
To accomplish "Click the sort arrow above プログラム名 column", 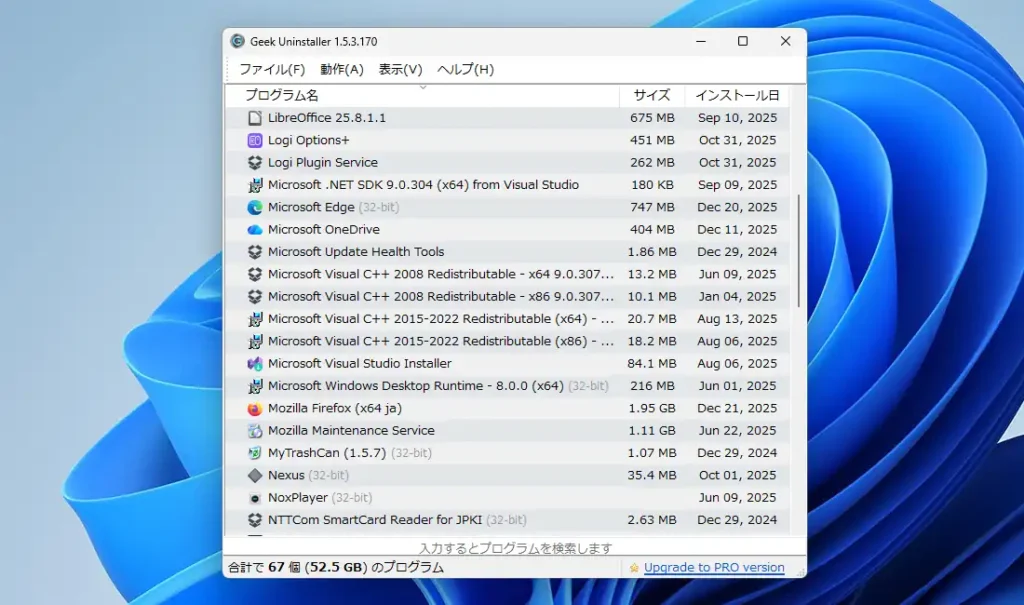I will click(x=424, y=87).
